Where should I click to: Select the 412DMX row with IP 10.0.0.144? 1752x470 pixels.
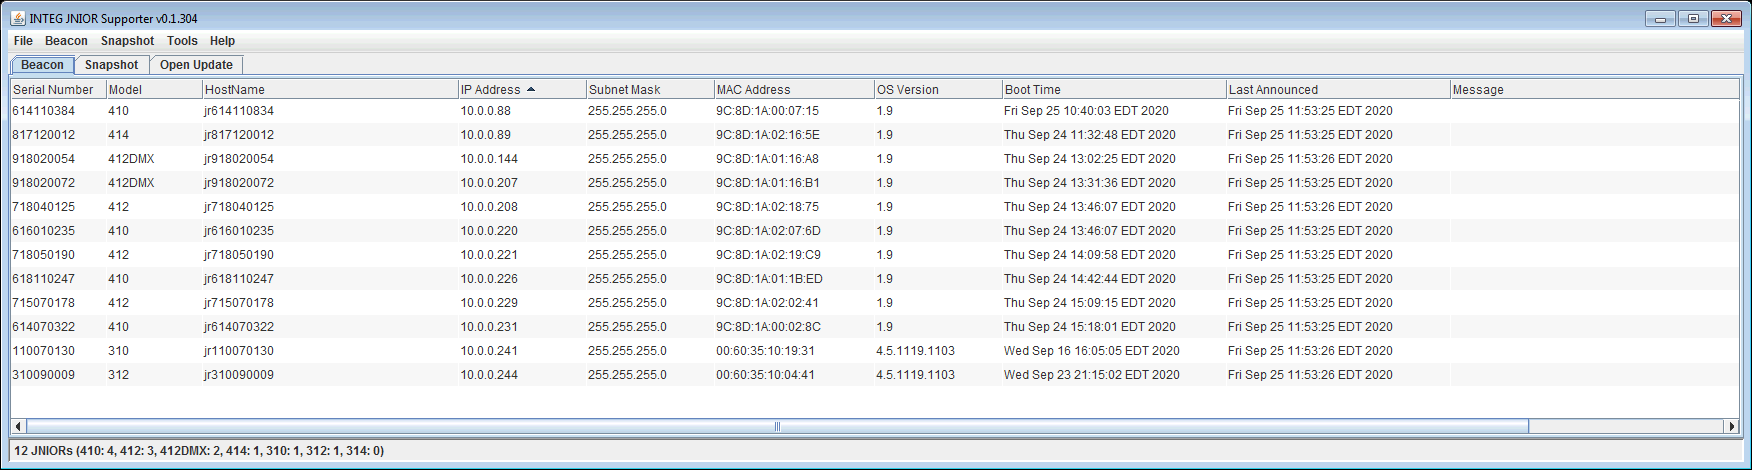(x=875, y=159)
